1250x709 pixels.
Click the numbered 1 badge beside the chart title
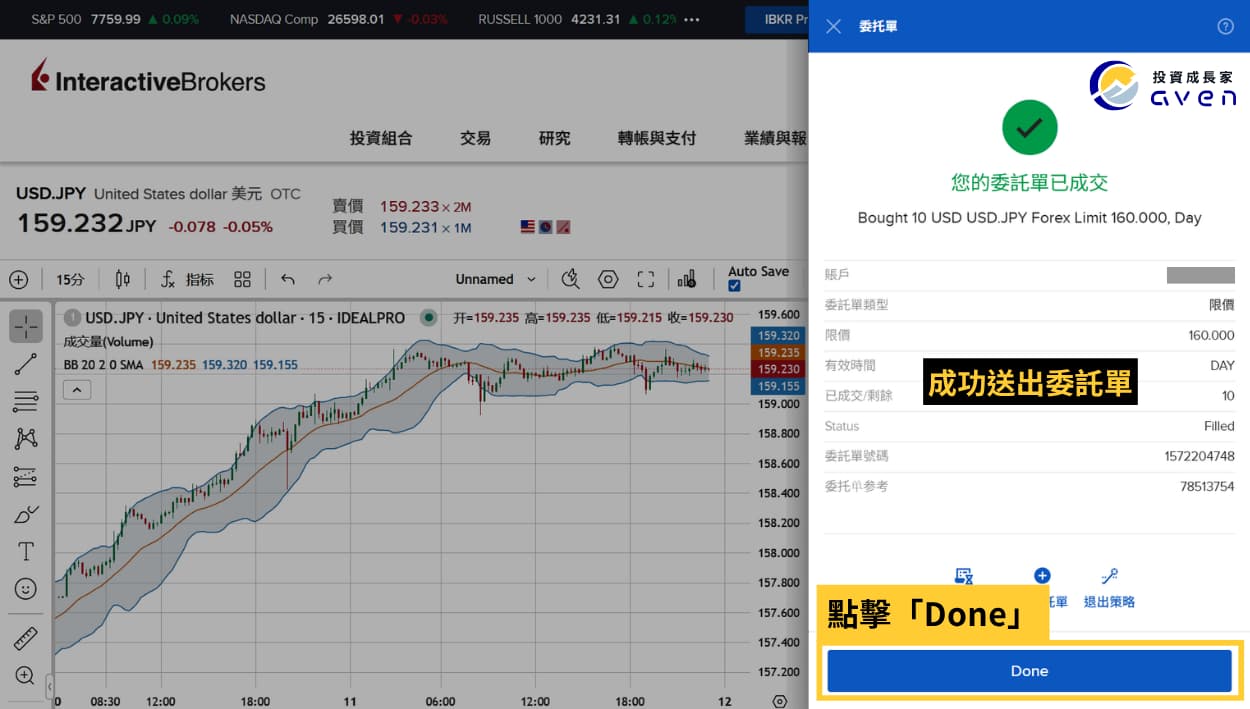pos(72,318)
